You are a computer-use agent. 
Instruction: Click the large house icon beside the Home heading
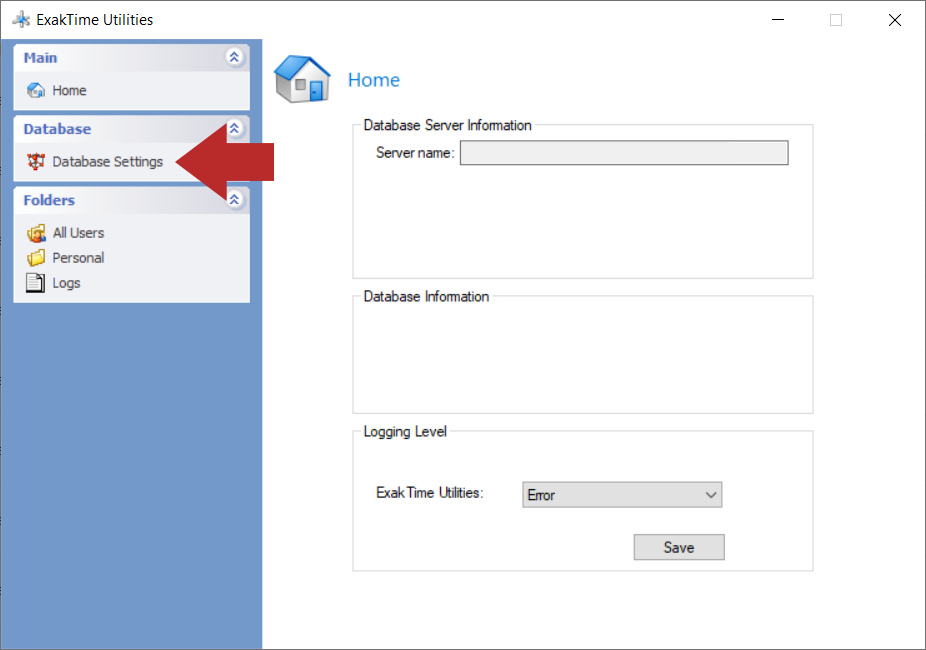tap(302, 79)
